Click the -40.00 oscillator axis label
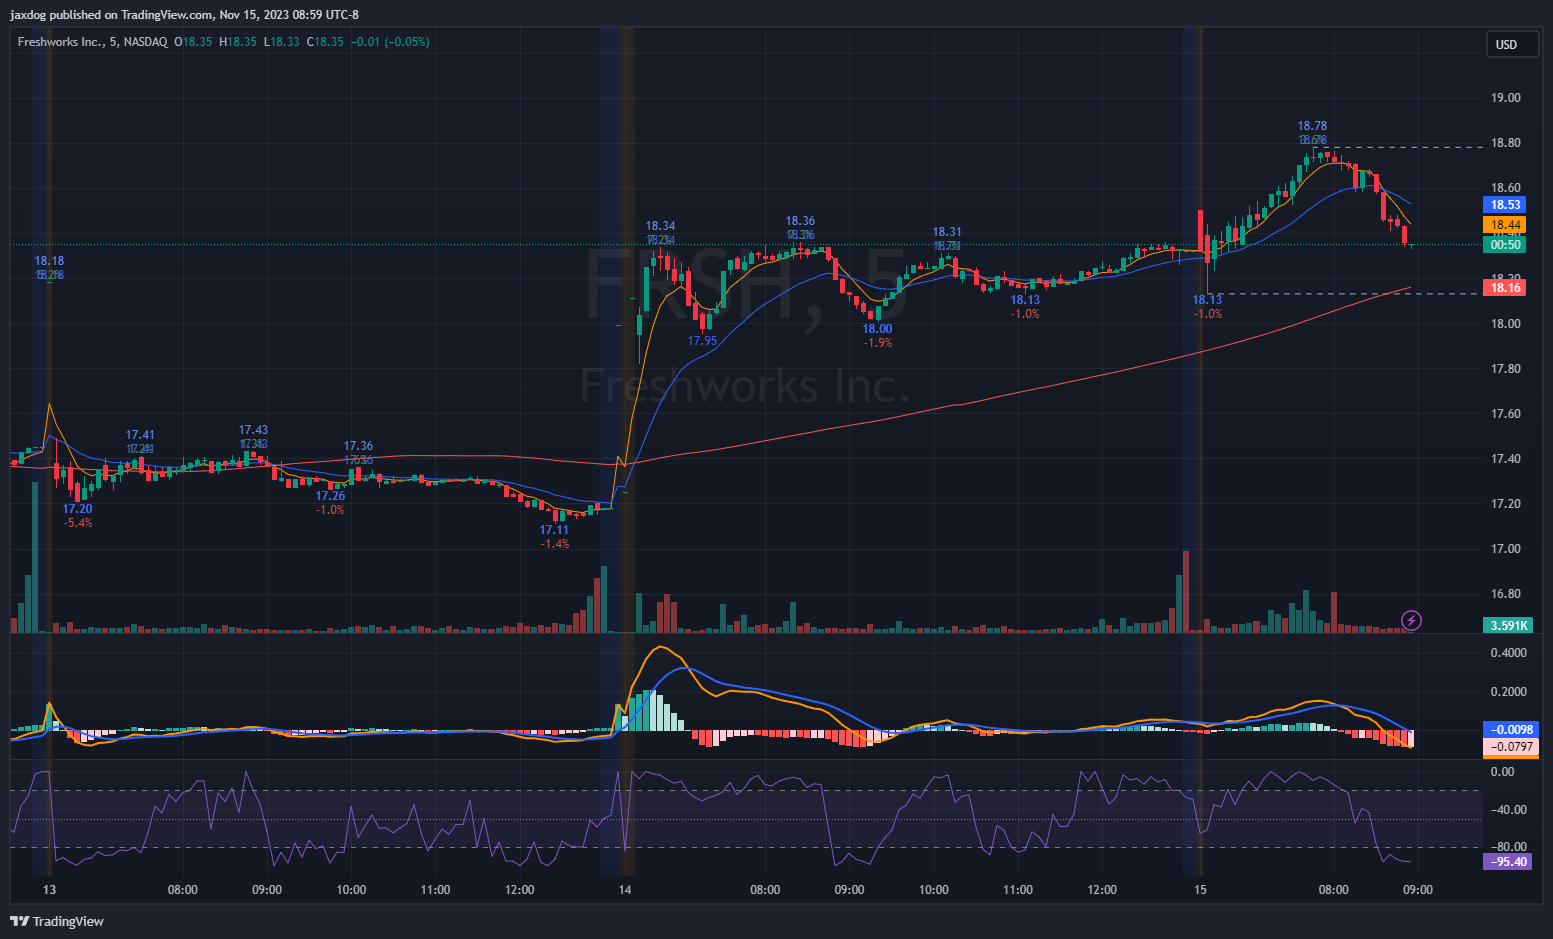Image resolution: width=1553 pixels, height=939 pixels. 1508,810
